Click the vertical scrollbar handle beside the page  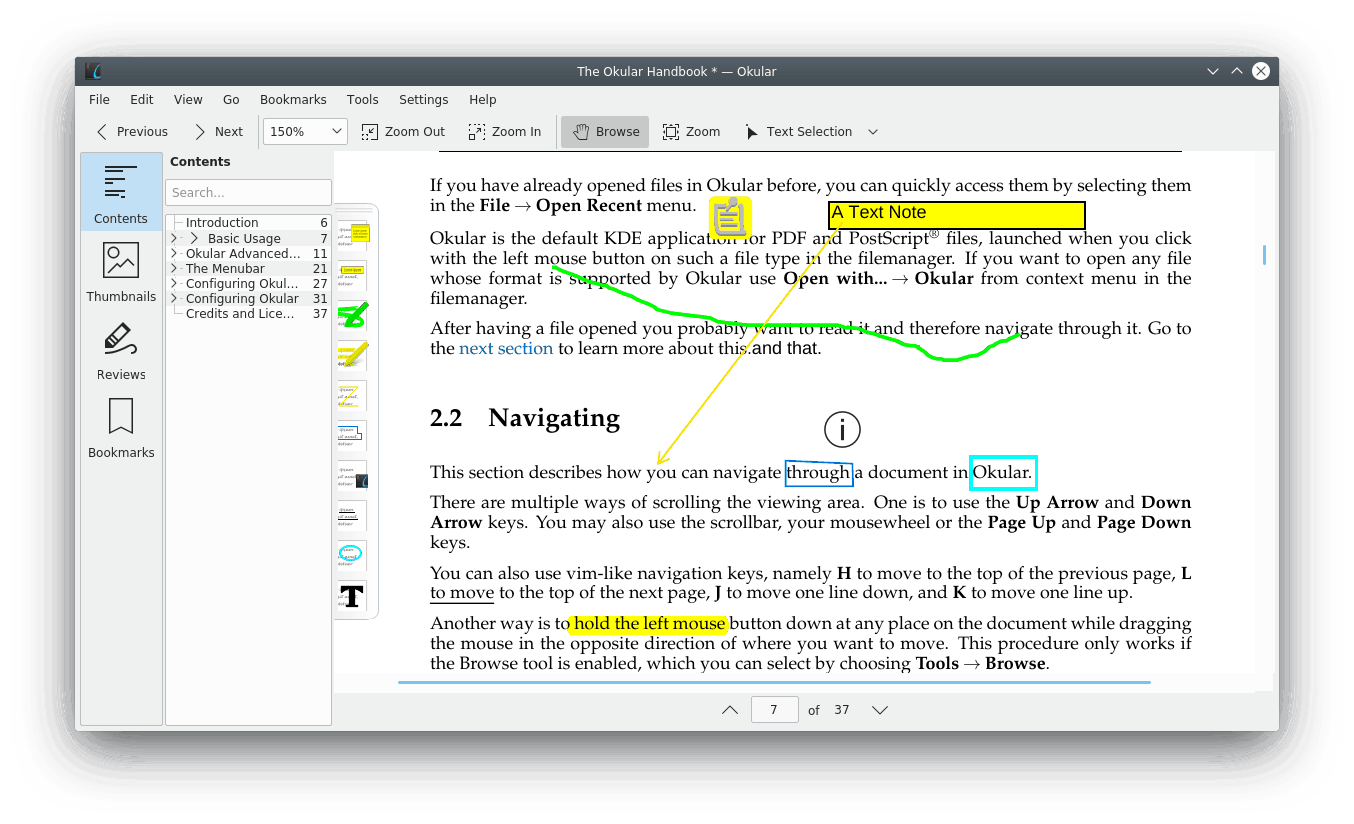tap(1264, 255)
